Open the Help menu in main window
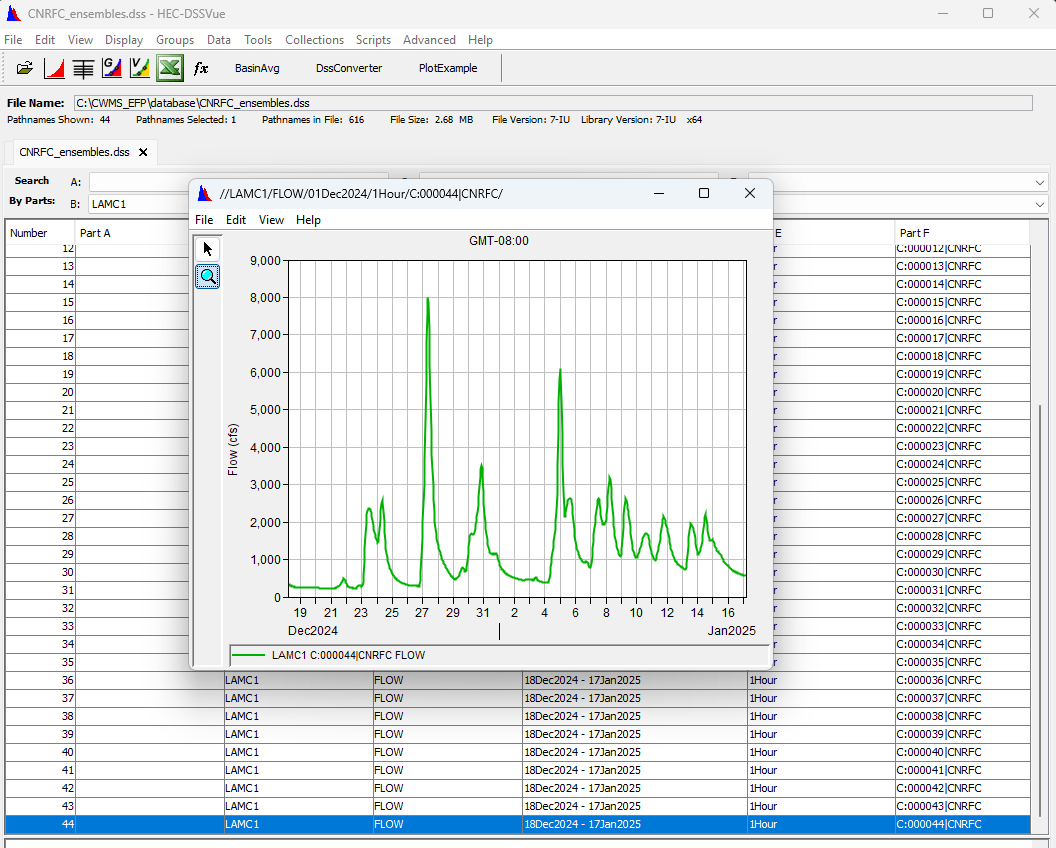 (480, 40)
